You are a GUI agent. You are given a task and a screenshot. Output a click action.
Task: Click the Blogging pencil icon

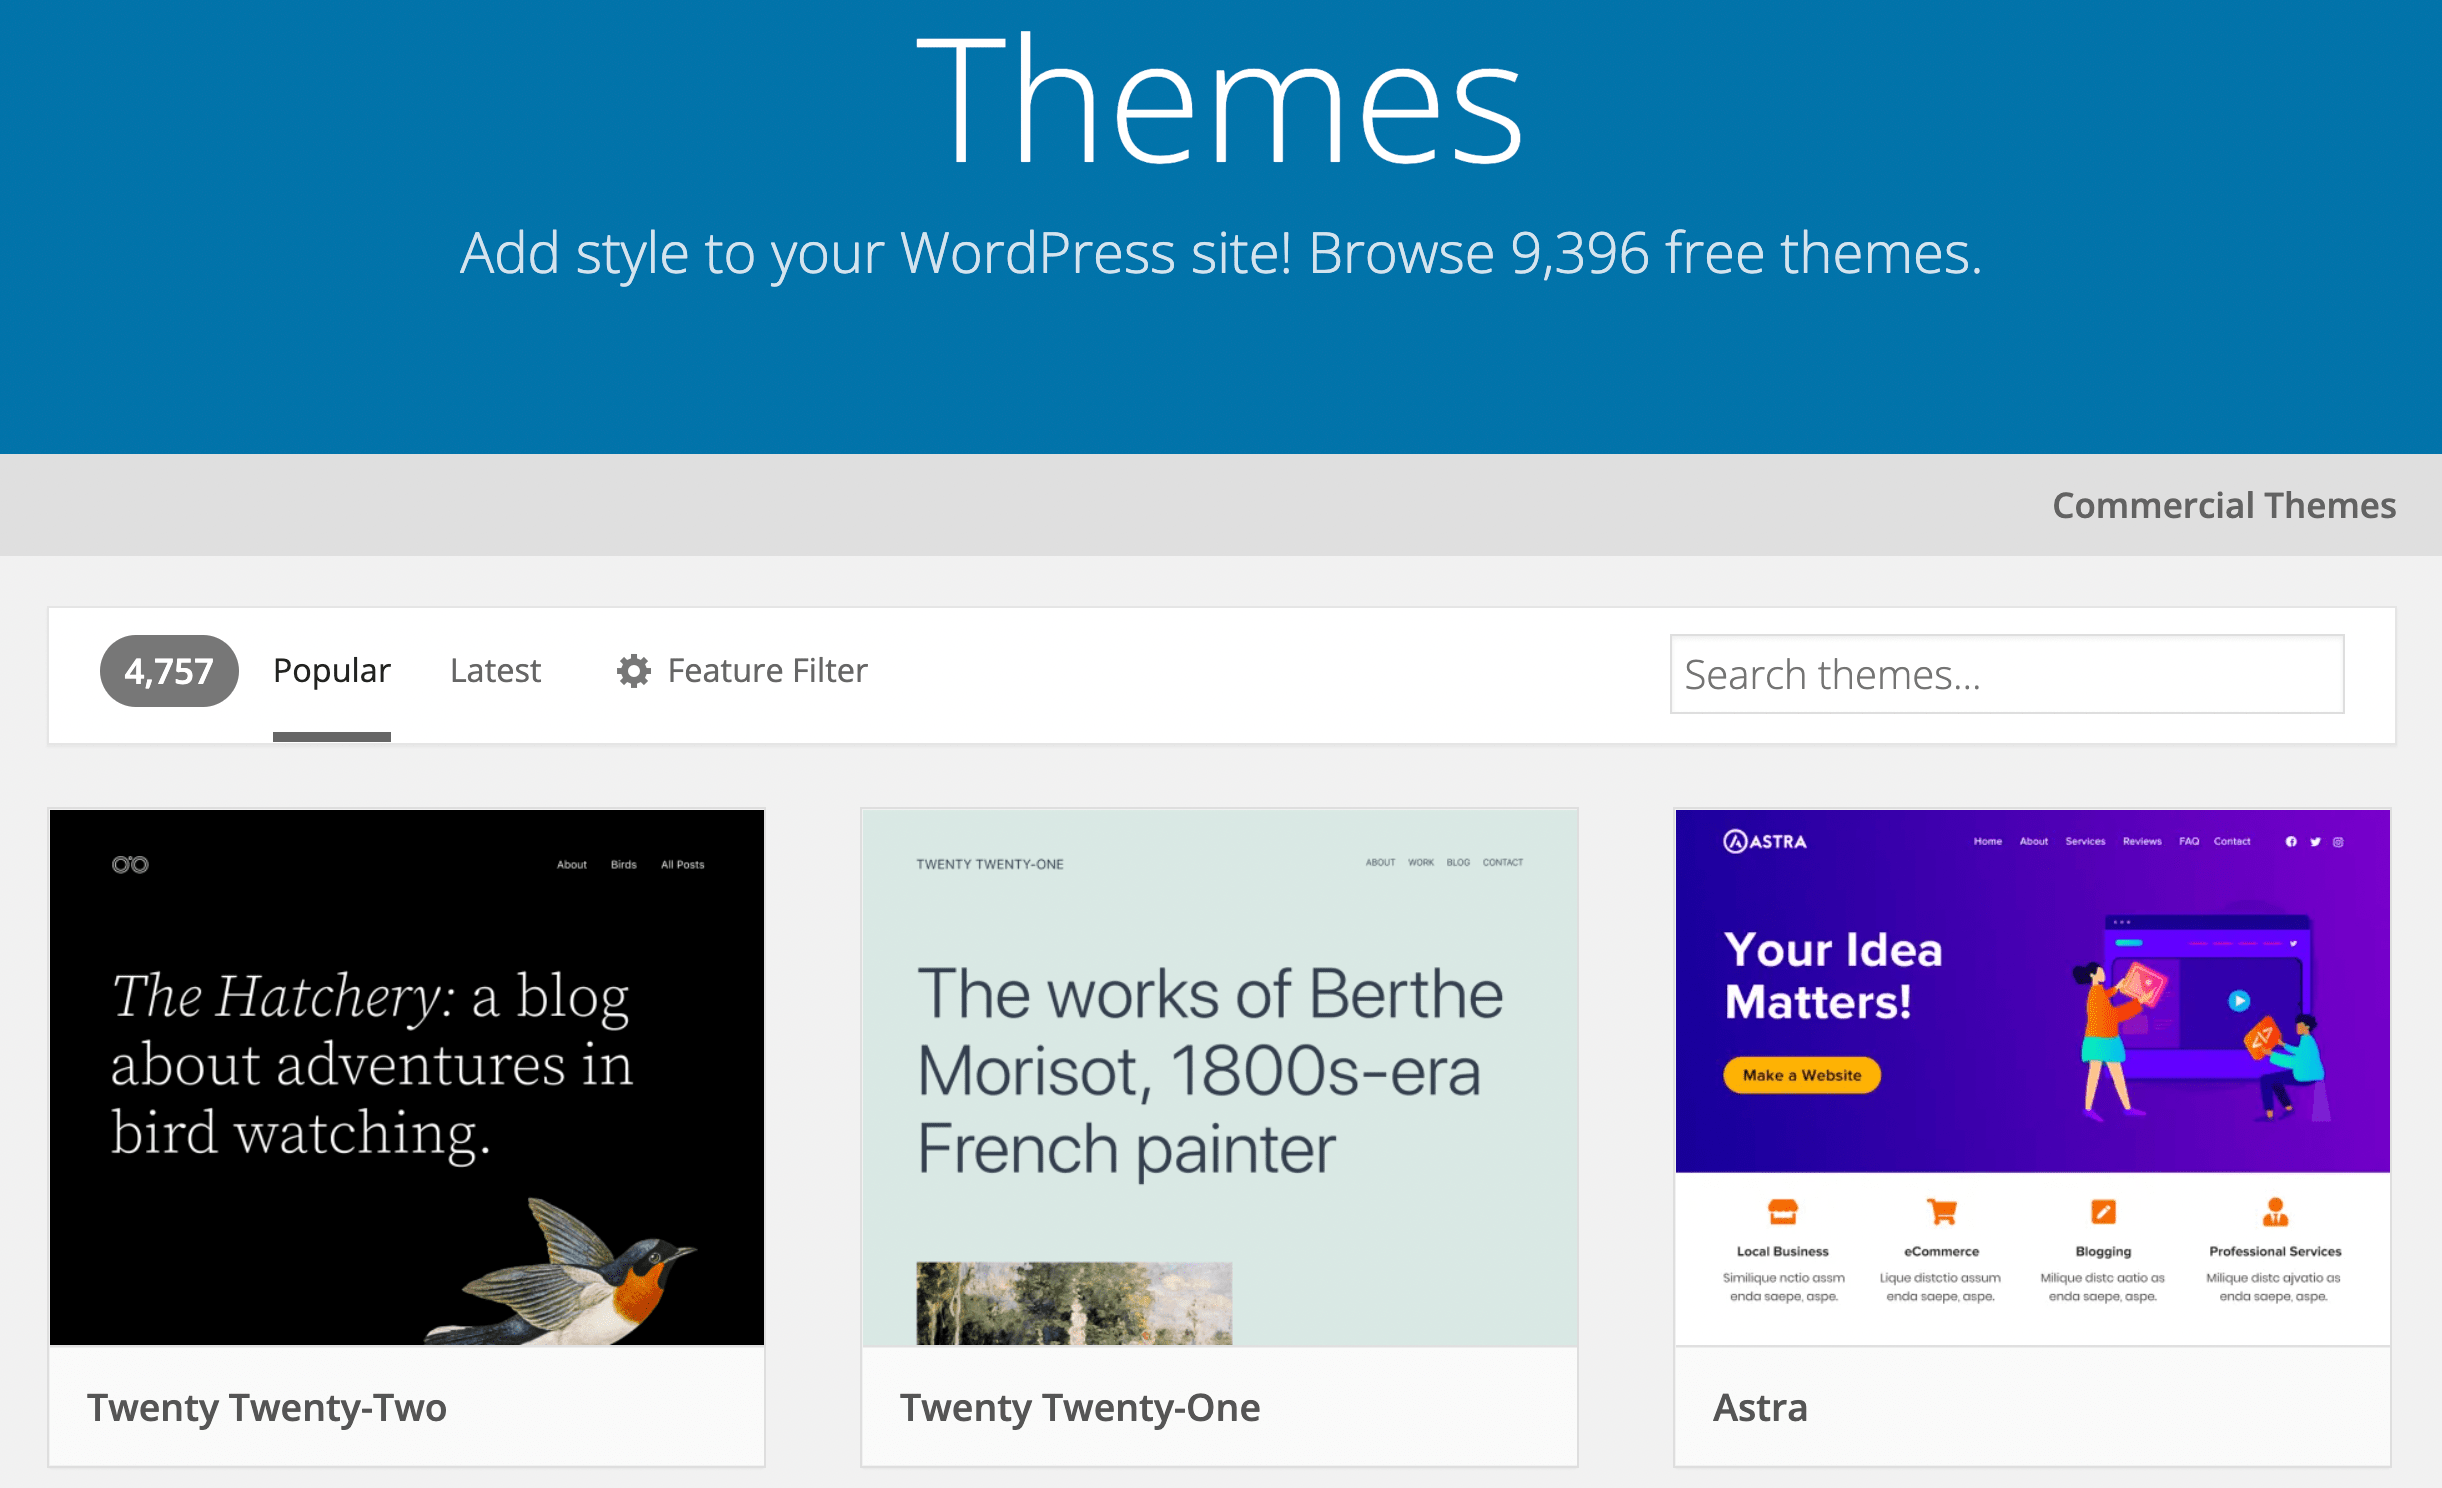click(x=2103, y=1212)
